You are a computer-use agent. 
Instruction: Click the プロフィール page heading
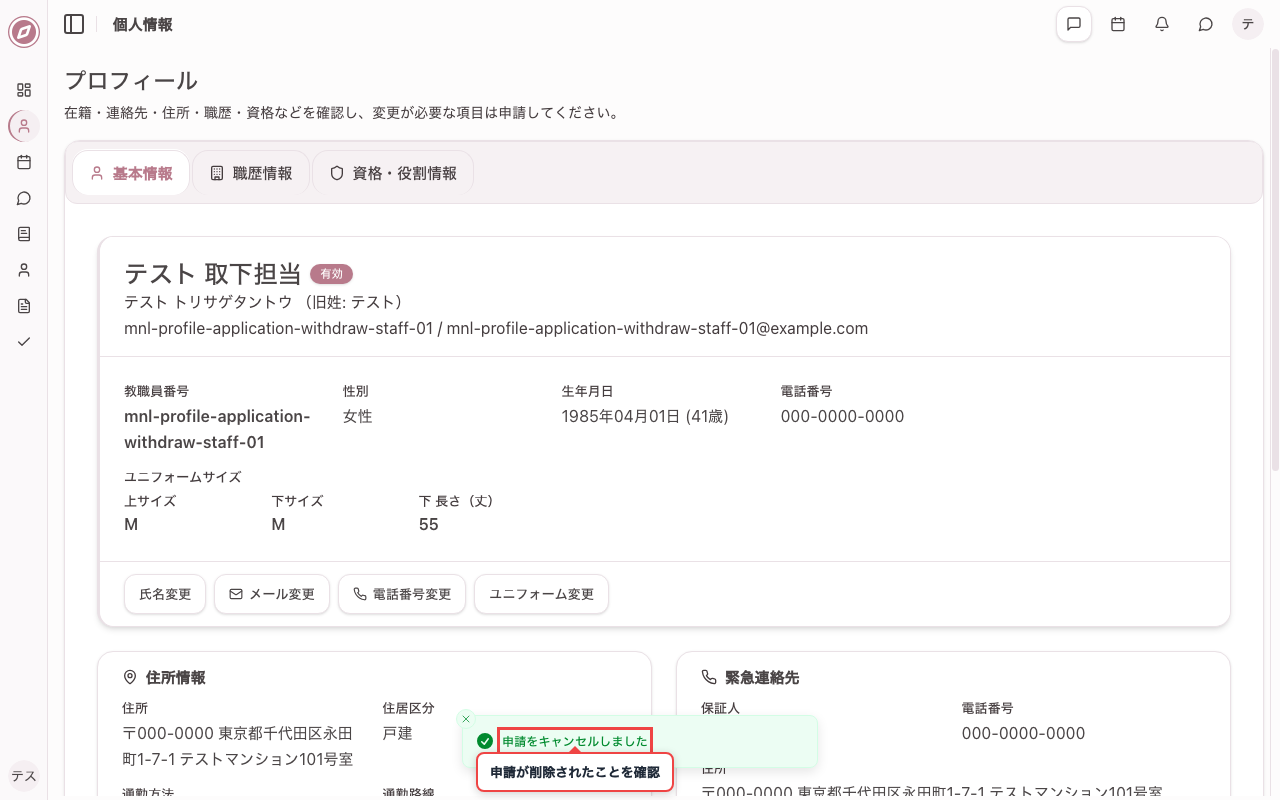131,81
